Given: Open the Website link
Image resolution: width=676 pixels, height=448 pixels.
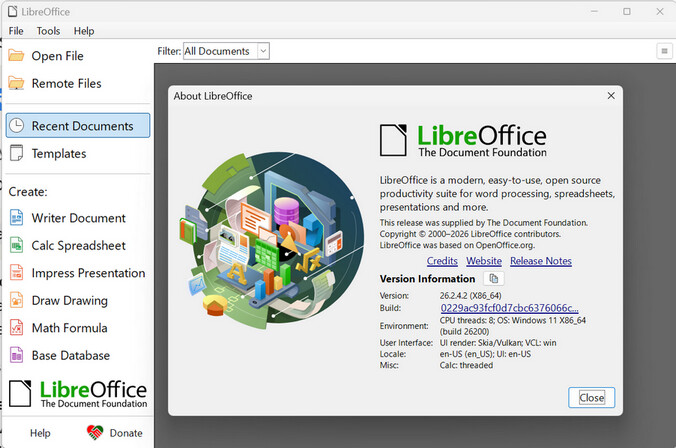Looking at the screenshot, I should (484, 261).
